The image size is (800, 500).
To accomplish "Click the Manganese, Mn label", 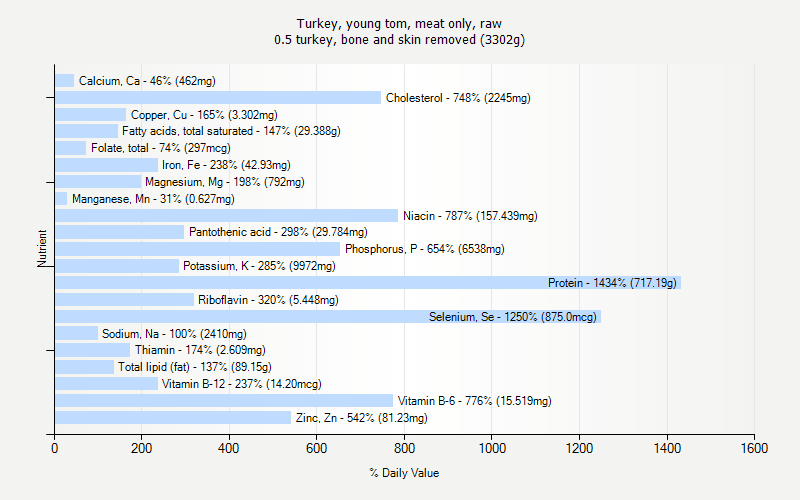I will (153, 199).
